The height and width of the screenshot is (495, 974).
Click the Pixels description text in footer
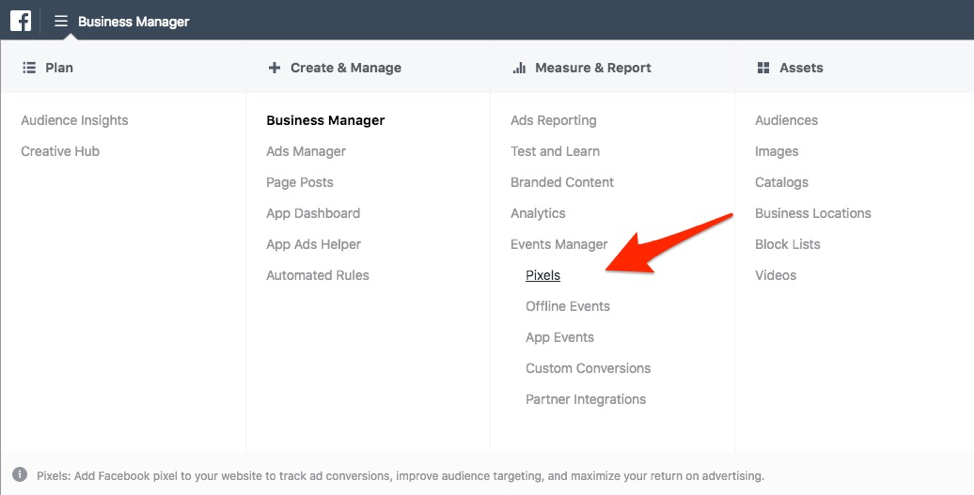click(x=401, y=476)
